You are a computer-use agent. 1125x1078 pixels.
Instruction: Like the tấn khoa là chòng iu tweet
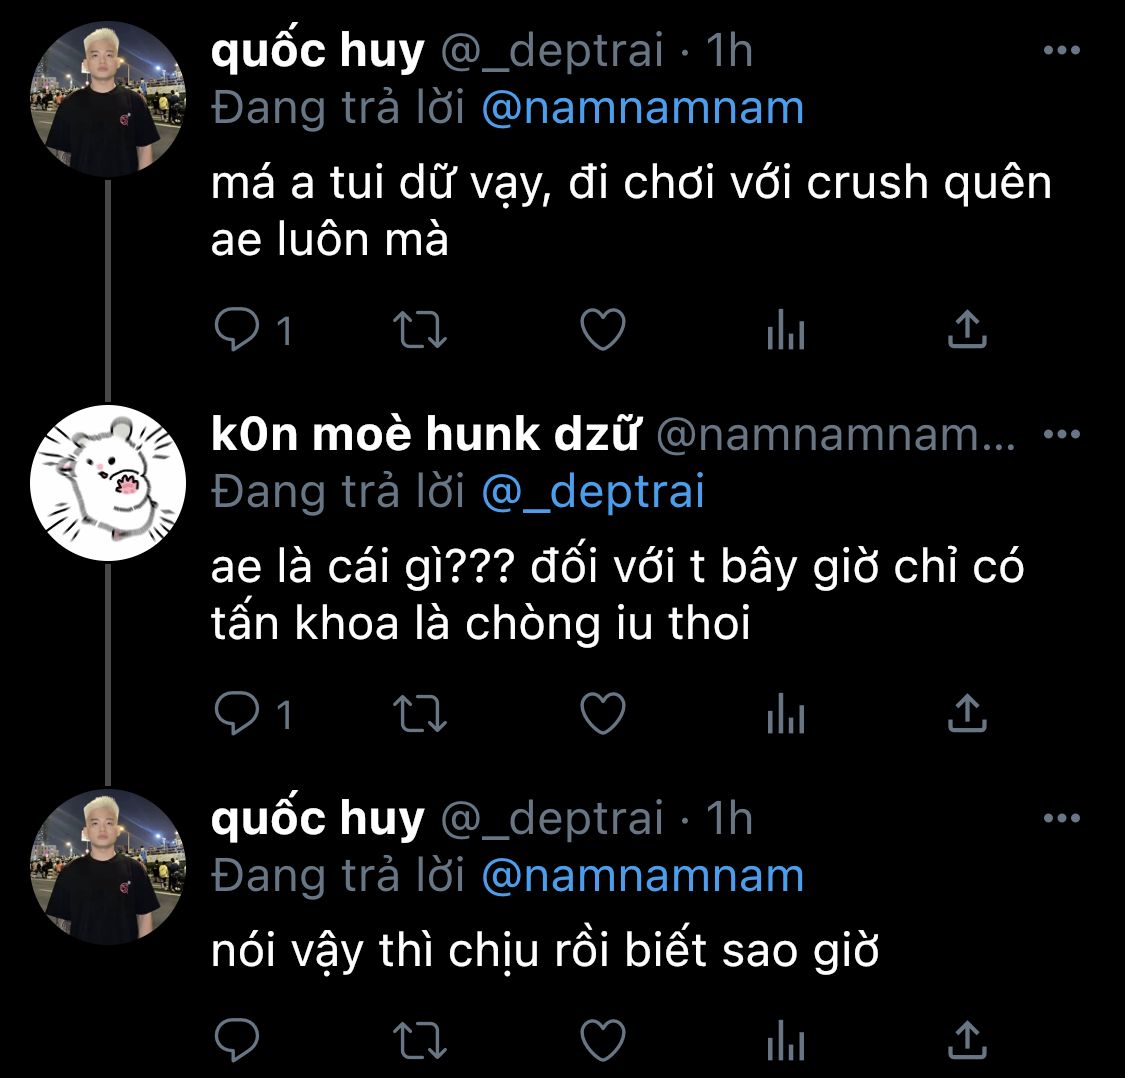click(x=603, y=713)
